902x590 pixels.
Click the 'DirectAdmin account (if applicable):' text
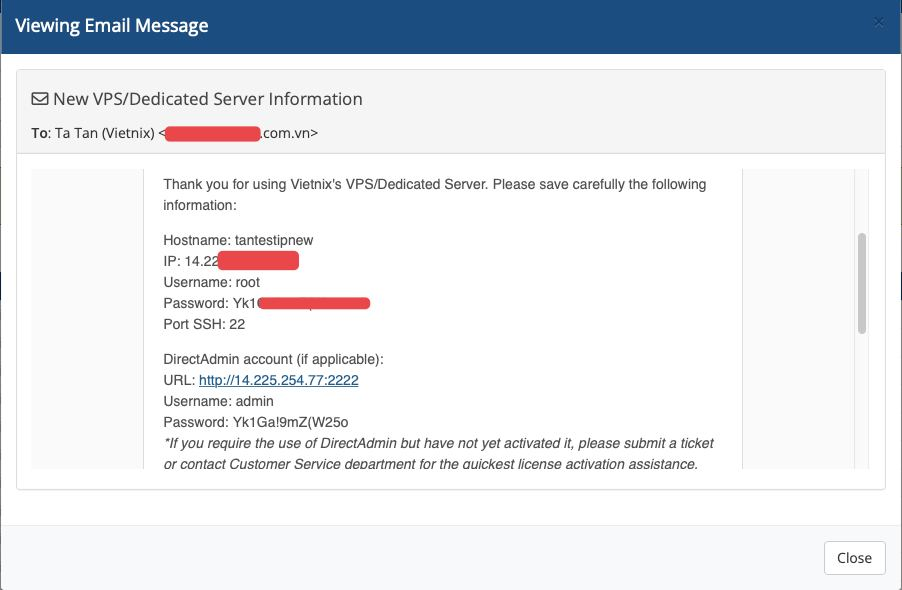pos(273,359)
